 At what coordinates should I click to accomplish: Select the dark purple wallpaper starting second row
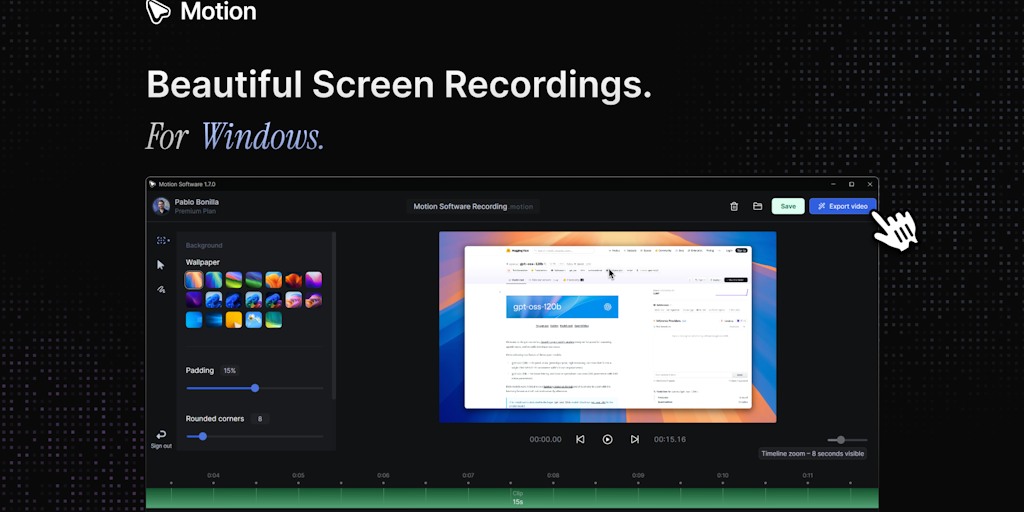(x=194, y=300)
